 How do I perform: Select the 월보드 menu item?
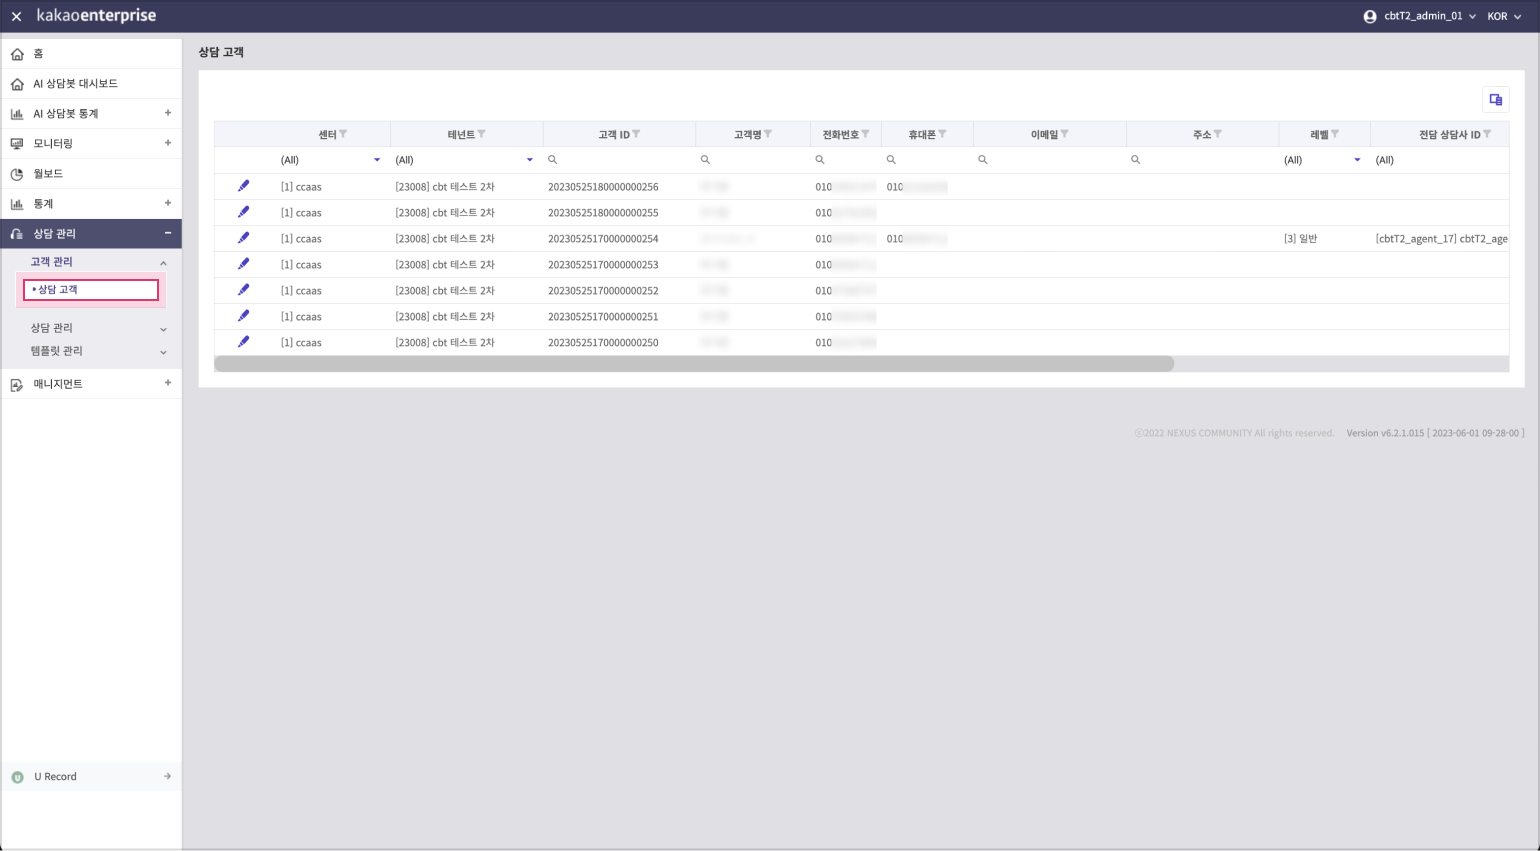coord(48,174)
